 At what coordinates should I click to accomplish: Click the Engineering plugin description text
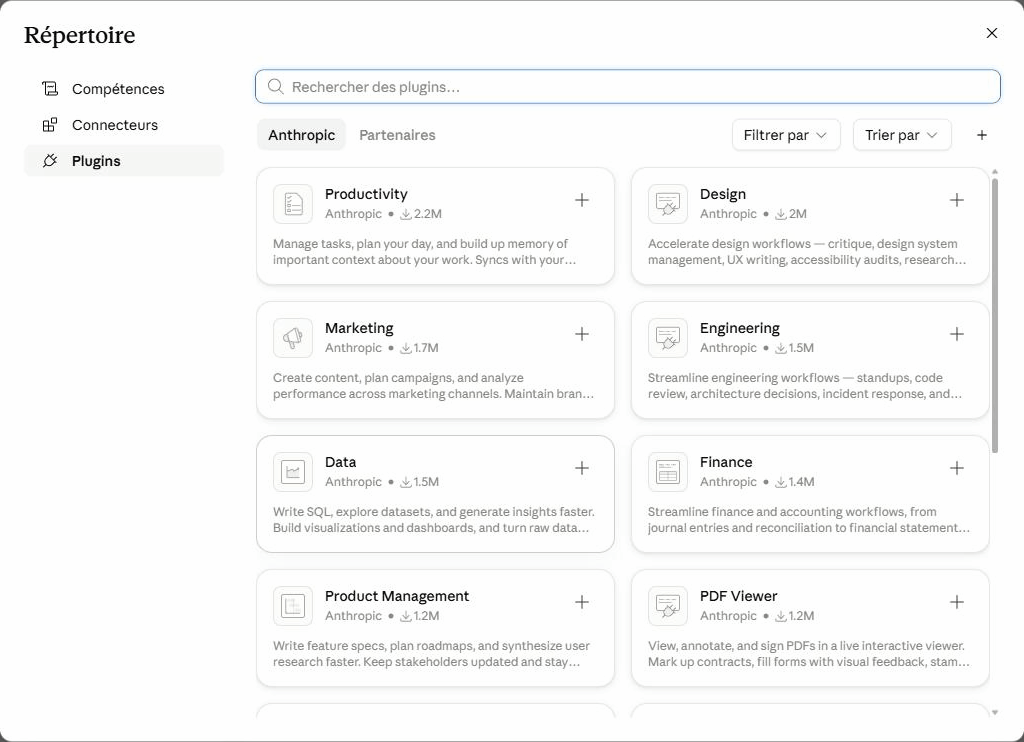(x=805, y=386)
